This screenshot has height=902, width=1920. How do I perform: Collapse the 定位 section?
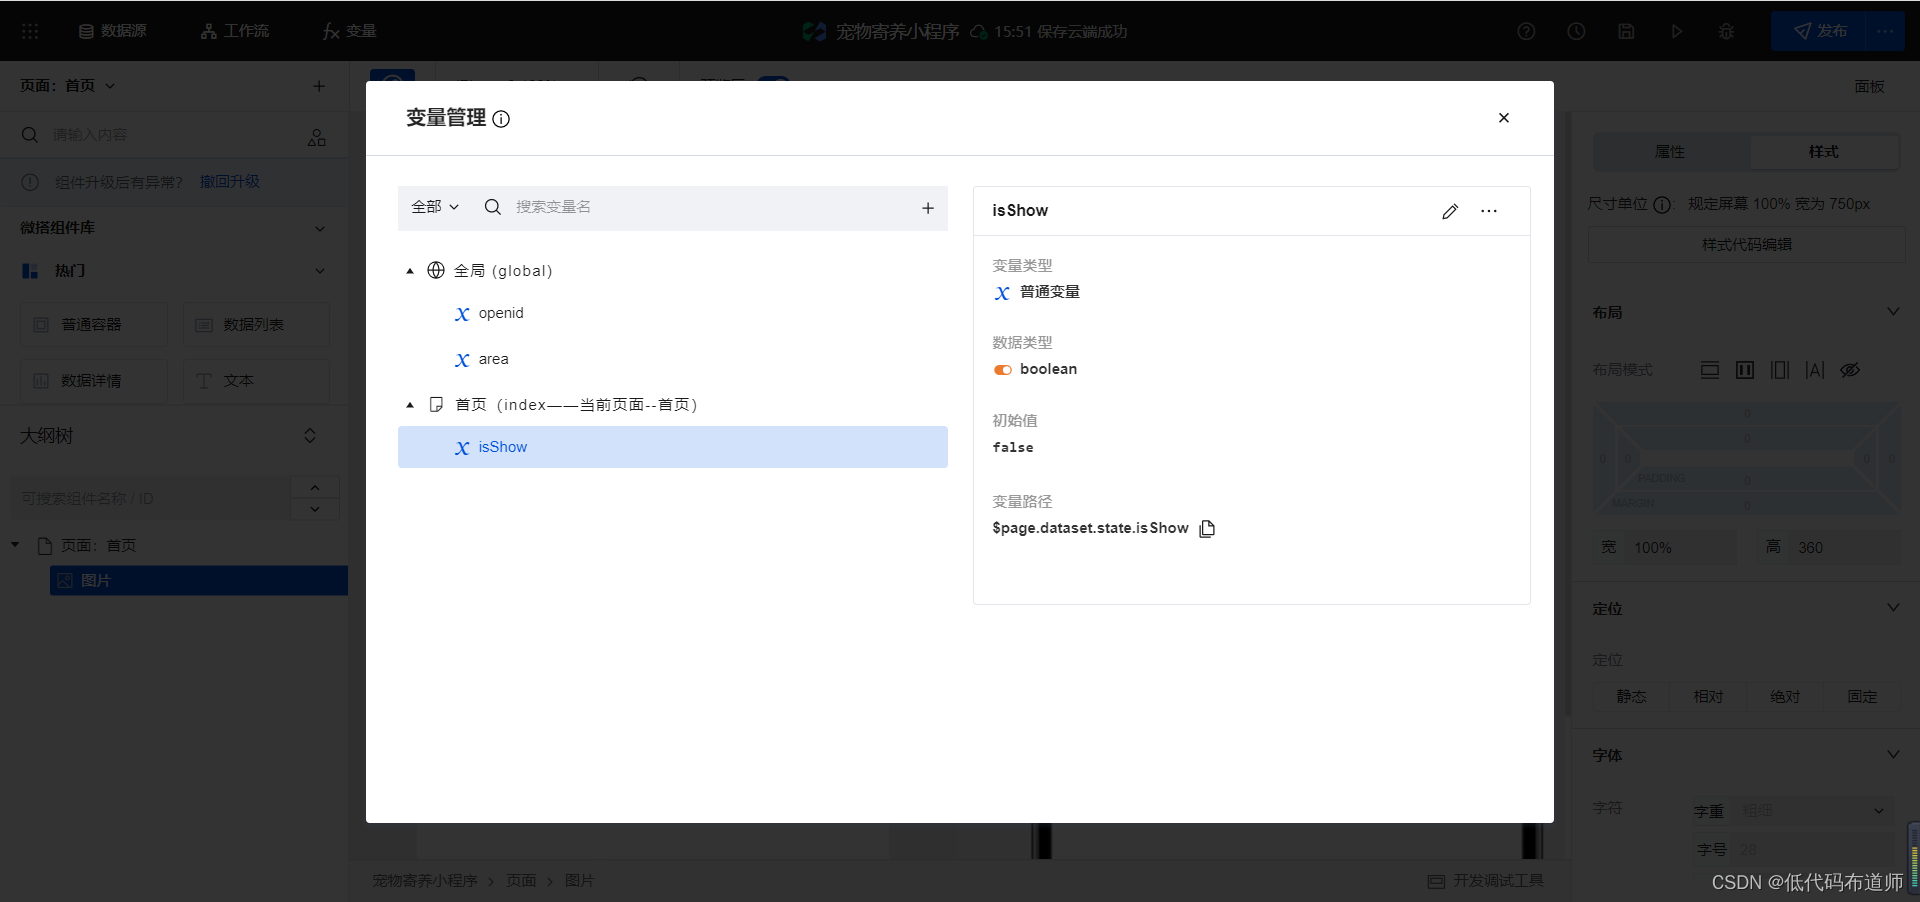(1892, 608)
